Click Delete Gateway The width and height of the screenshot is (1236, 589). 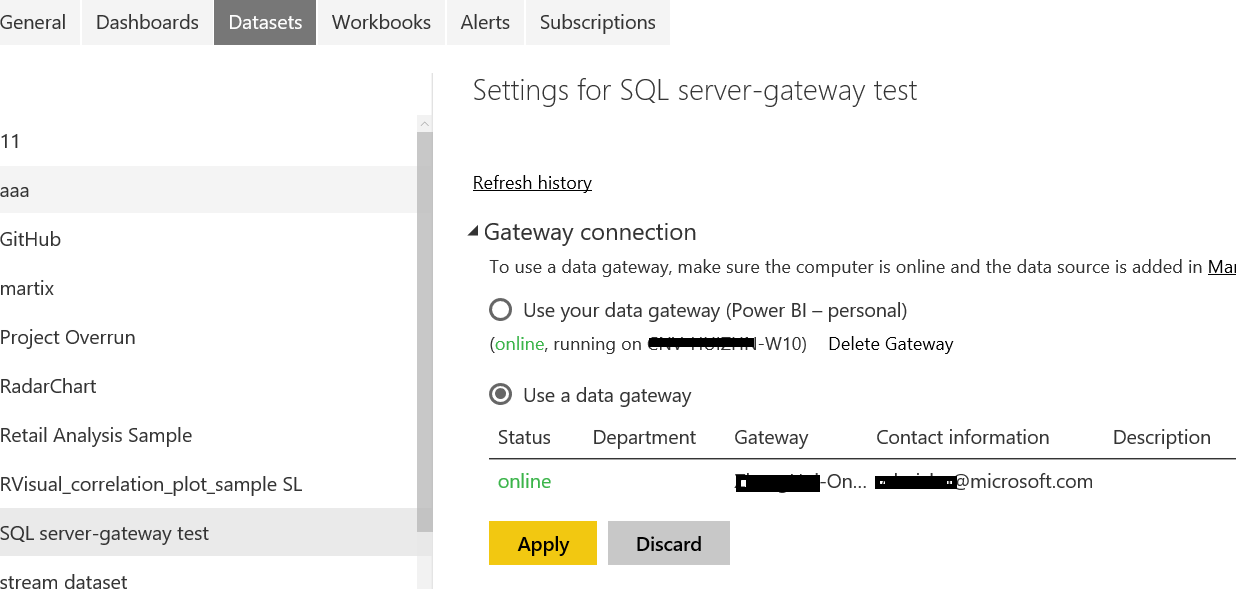(891, 344)
